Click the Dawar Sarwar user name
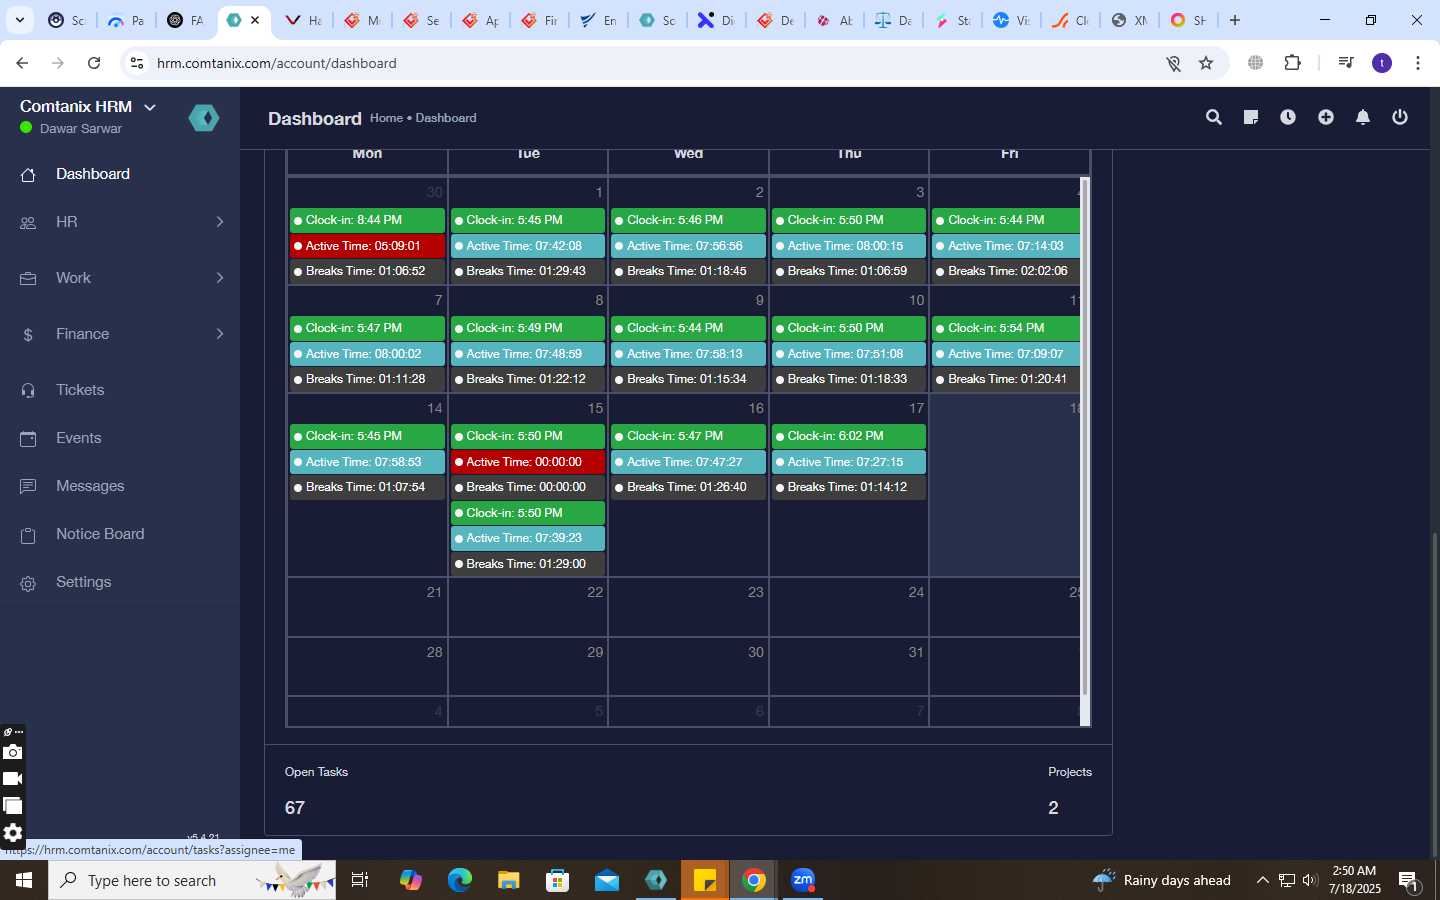This screenshot has width=1440, height=900. pyautogui.click(x=81, y=129)
